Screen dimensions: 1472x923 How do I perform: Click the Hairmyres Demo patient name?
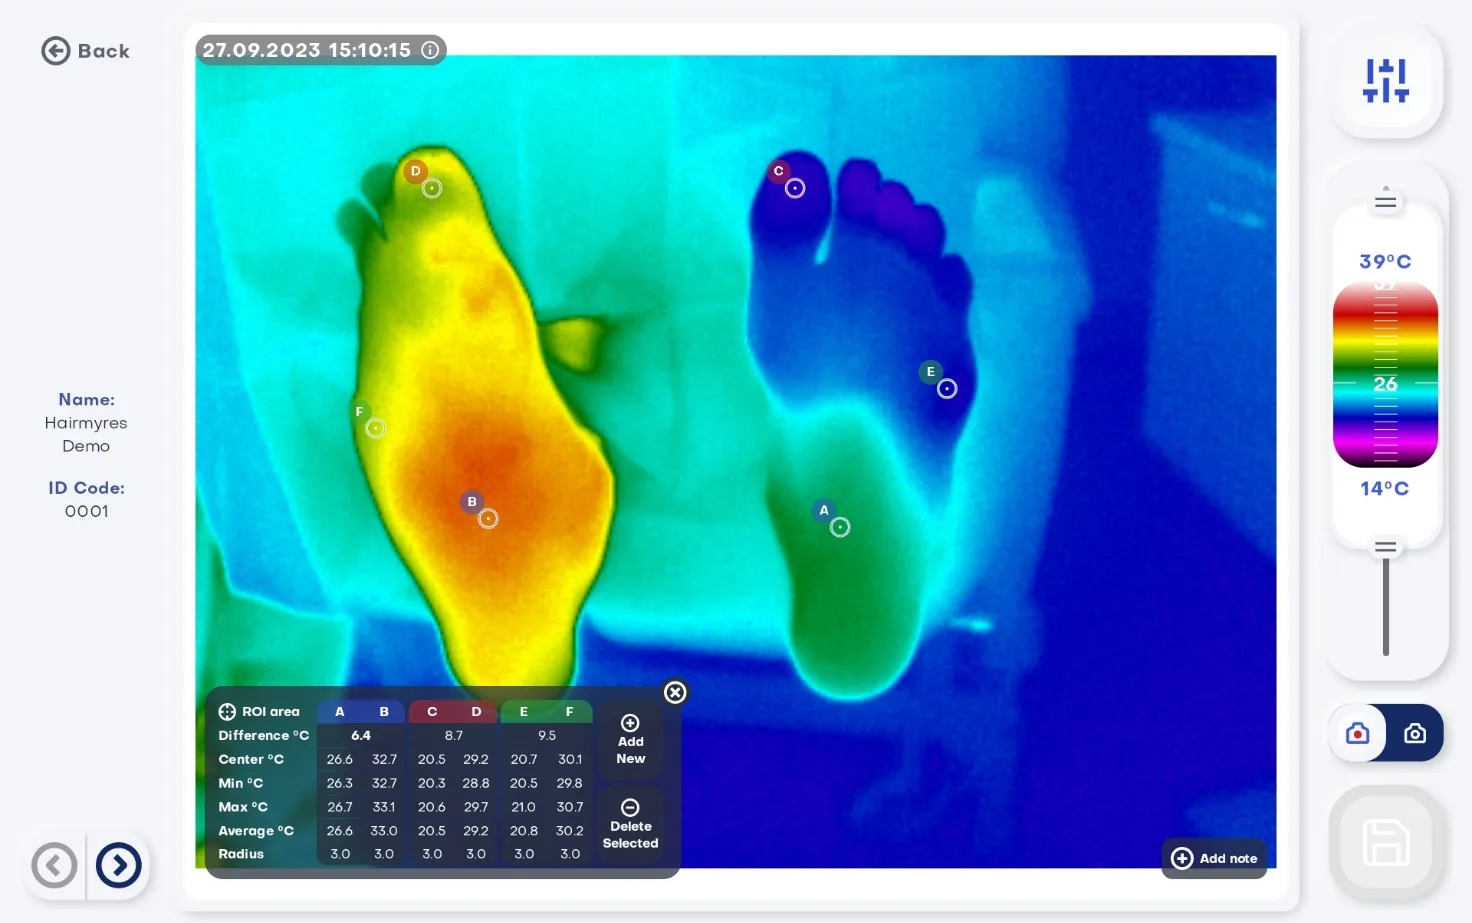pos(86,434)
